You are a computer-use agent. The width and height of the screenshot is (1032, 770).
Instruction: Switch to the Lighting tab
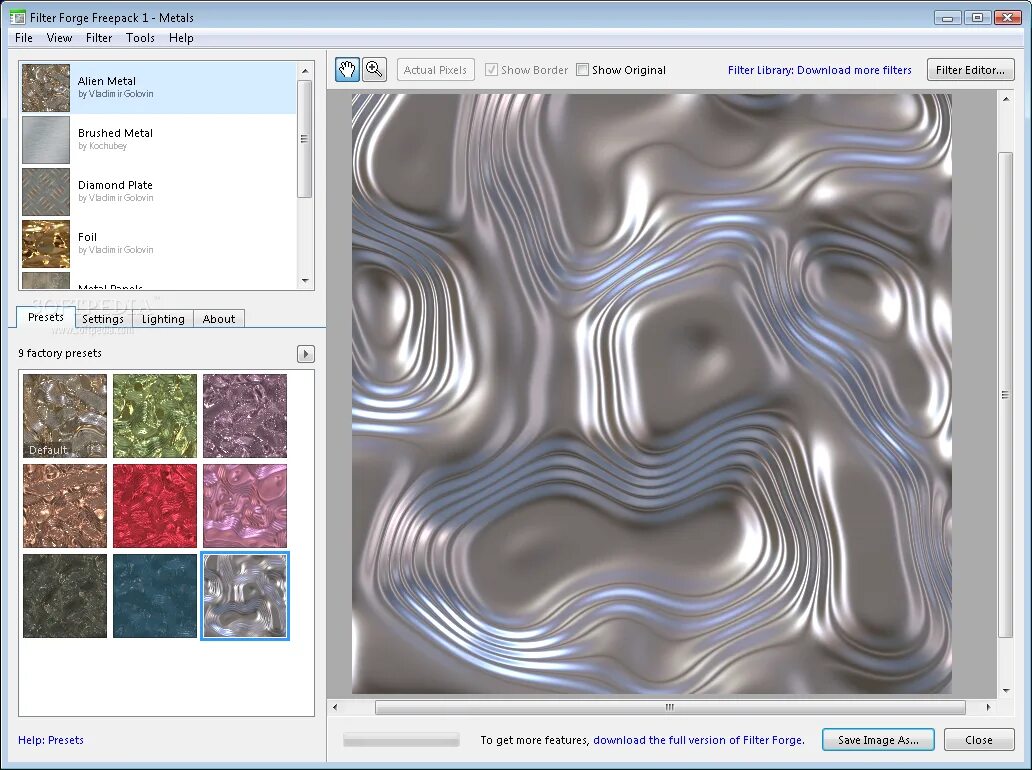pos(163,319)
